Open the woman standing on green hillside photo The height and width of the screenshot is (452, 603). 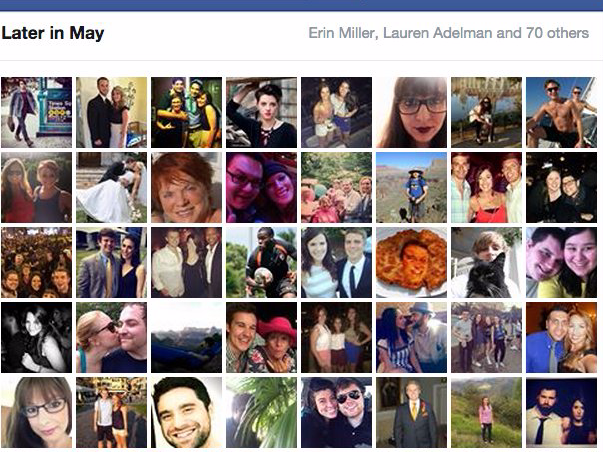click(486, 412)
